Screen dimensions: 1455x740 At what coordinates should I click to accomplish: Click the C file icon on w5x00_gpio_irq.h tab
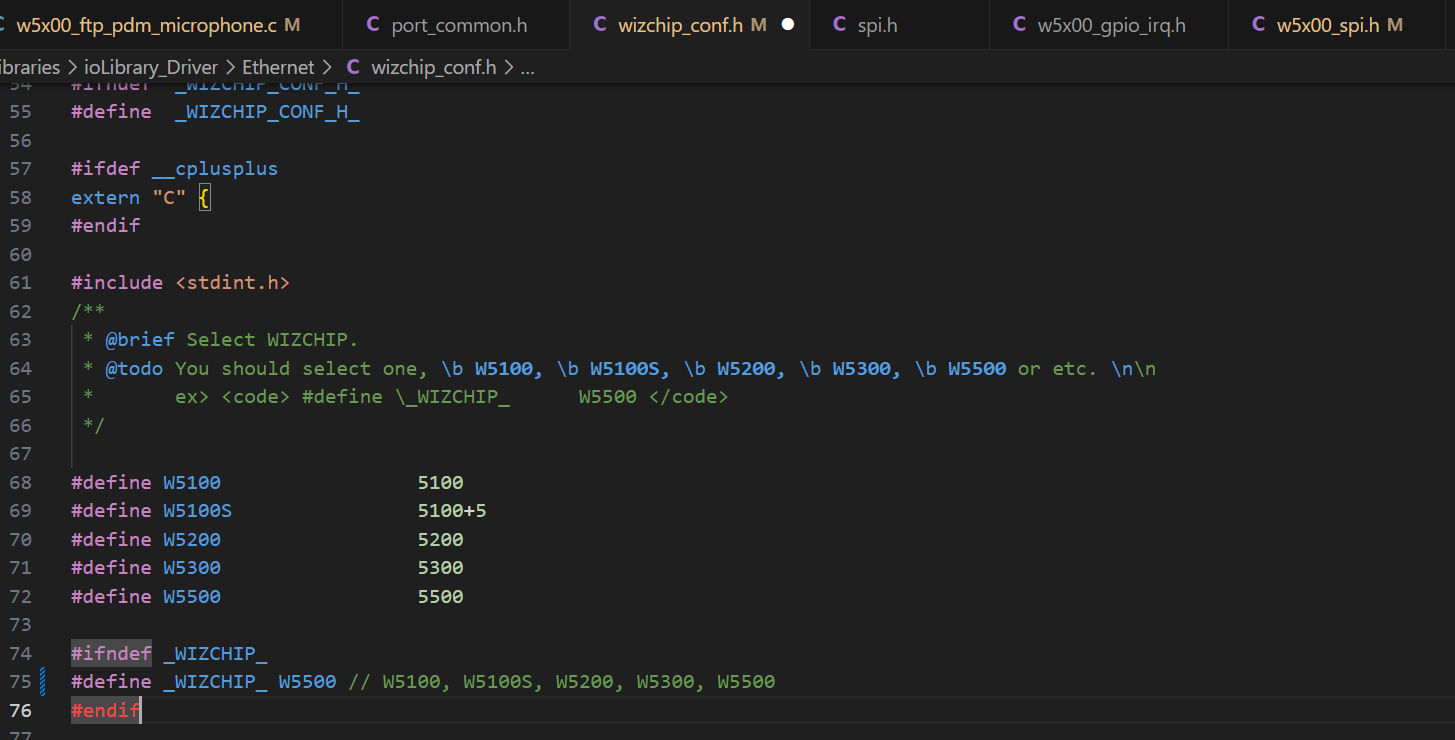click(x=1020, y=25)
